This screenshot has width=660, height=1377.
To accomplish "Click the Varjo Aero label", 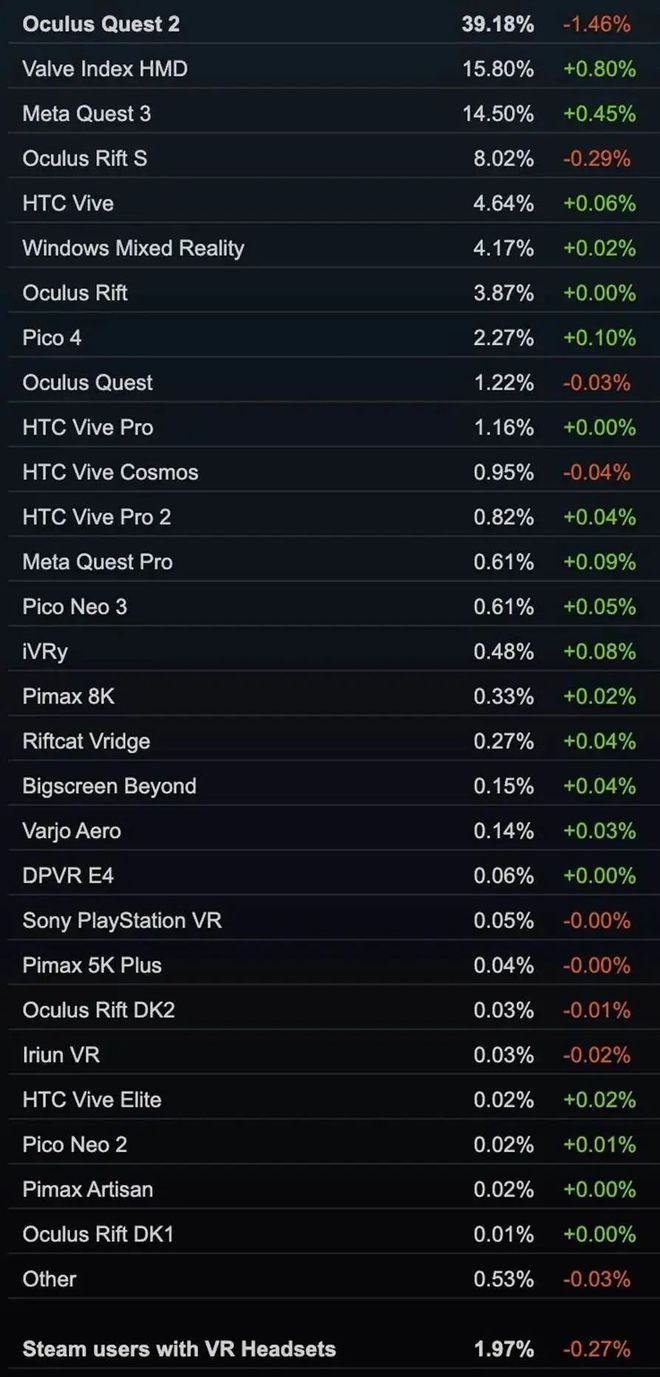I will [72, 831].
